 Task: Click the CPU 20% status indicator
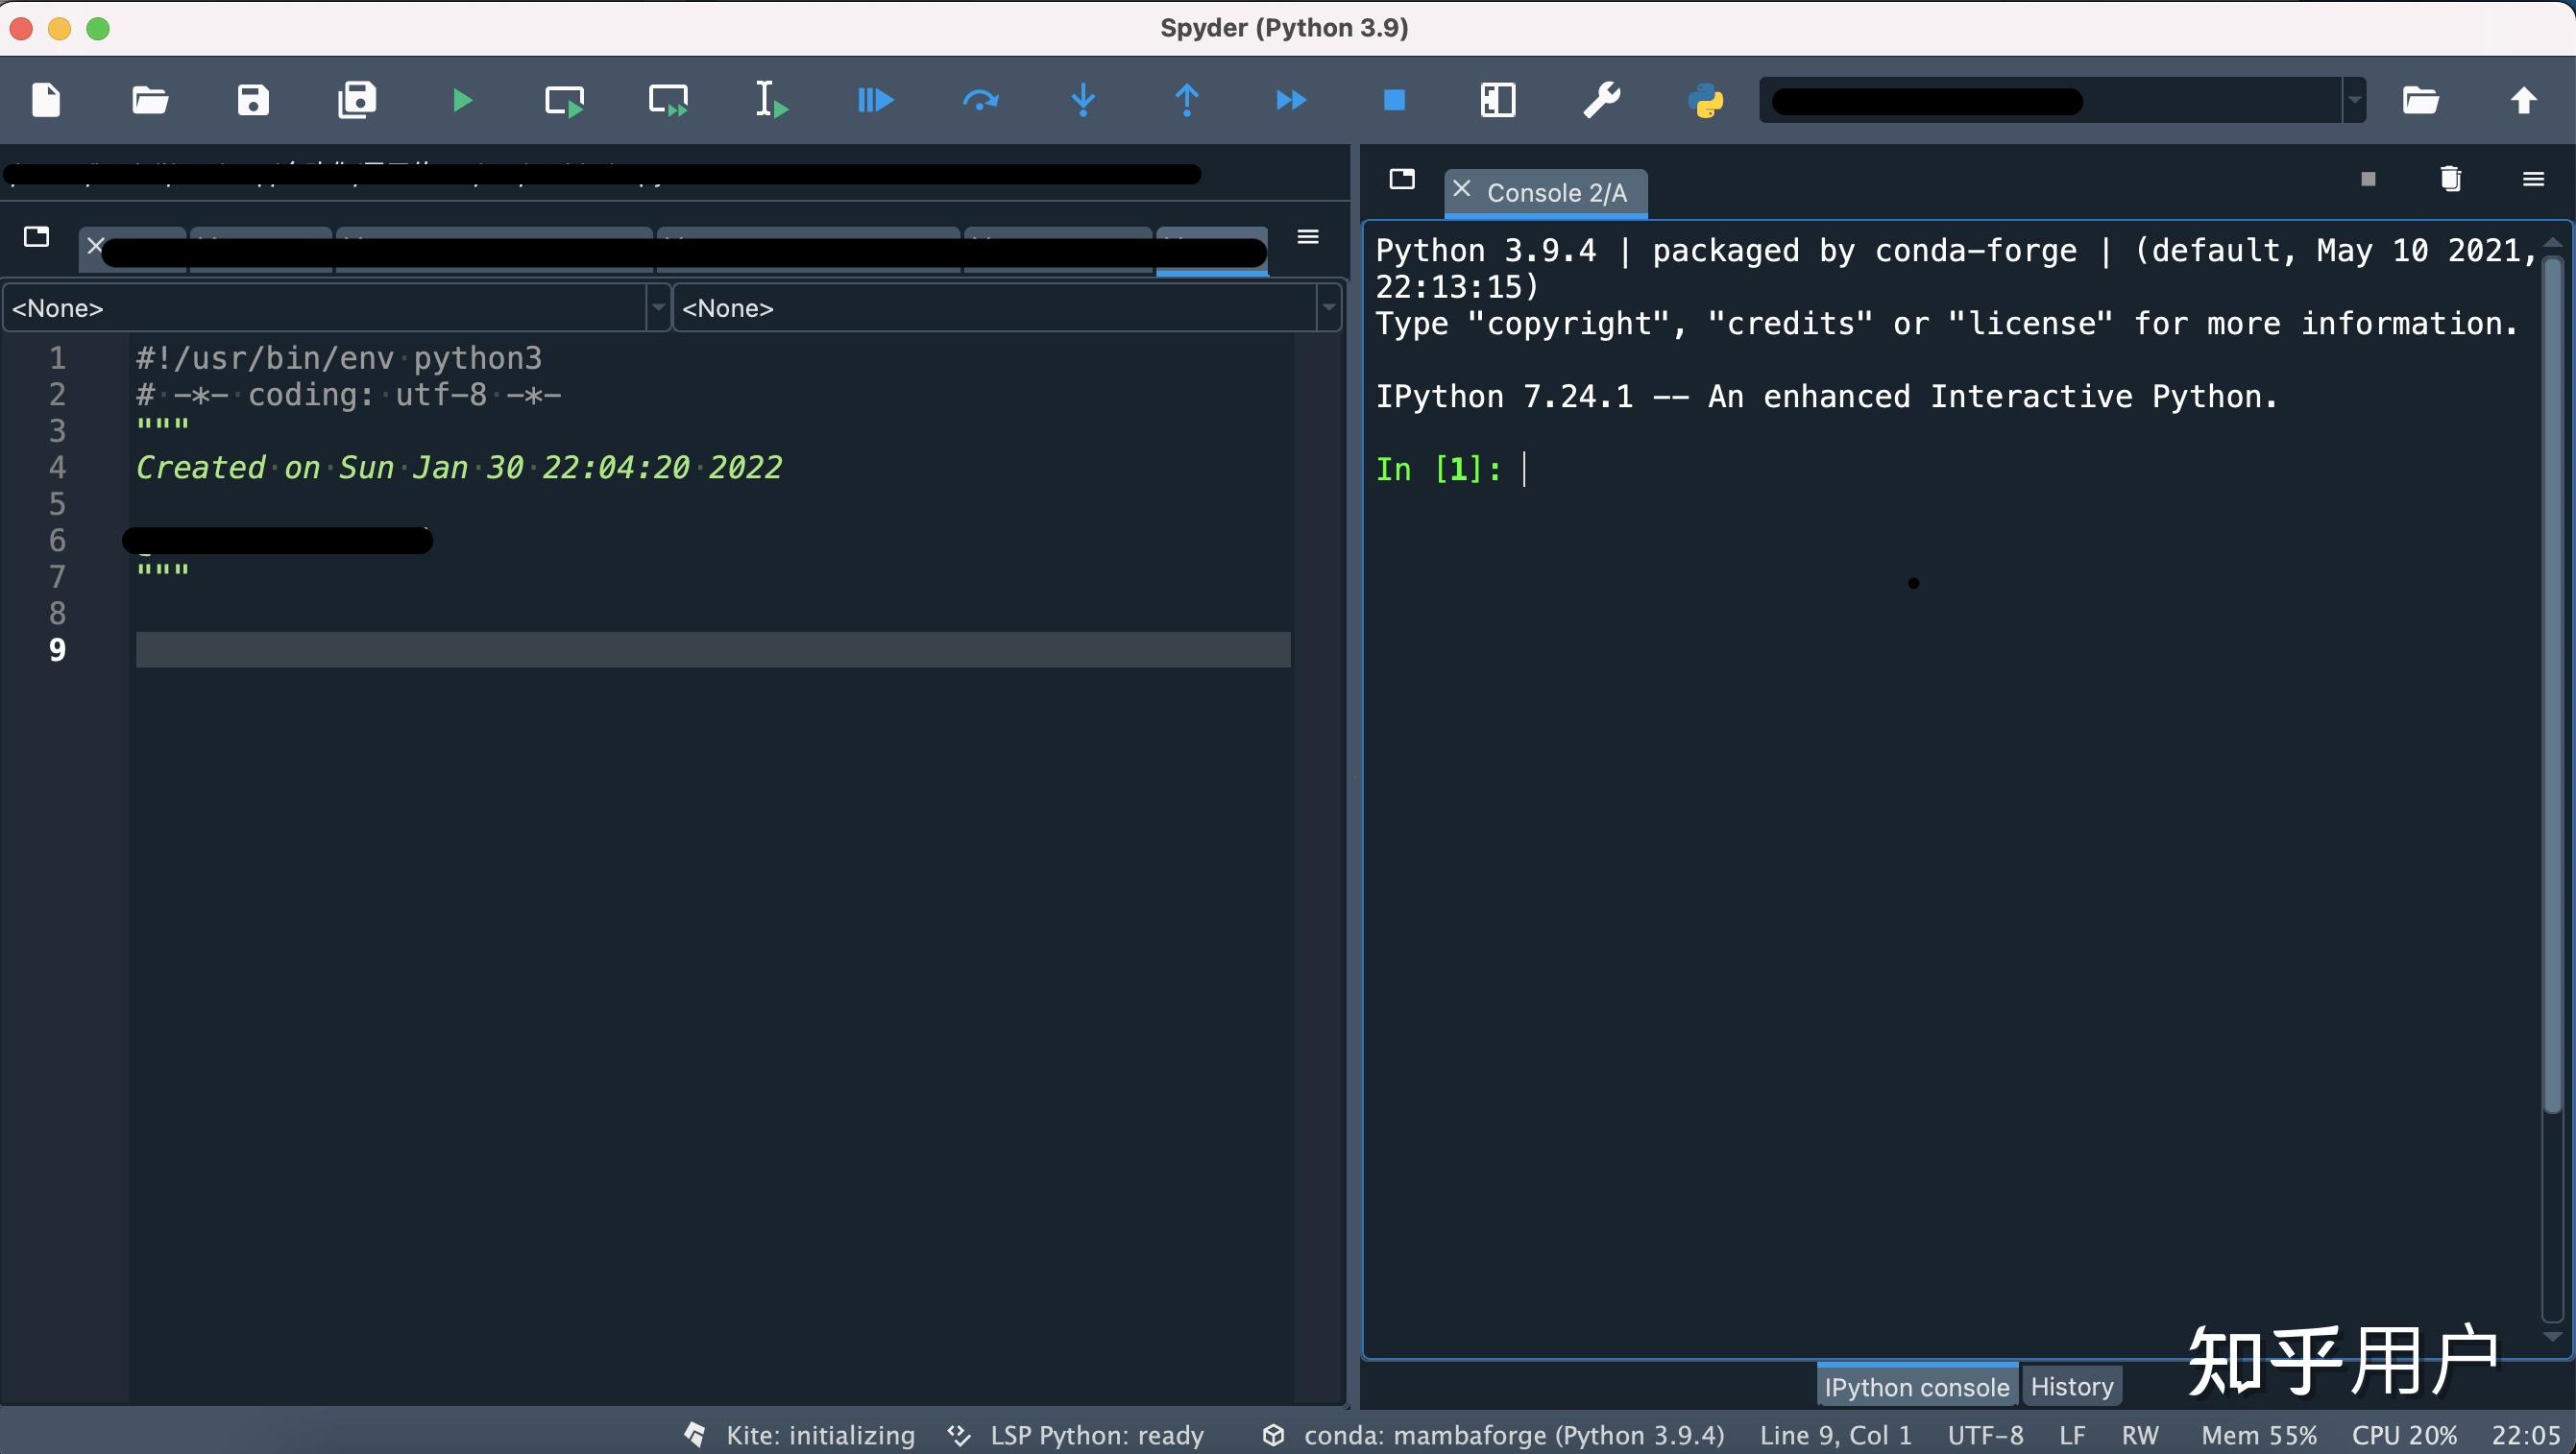coord(2404,1435)
